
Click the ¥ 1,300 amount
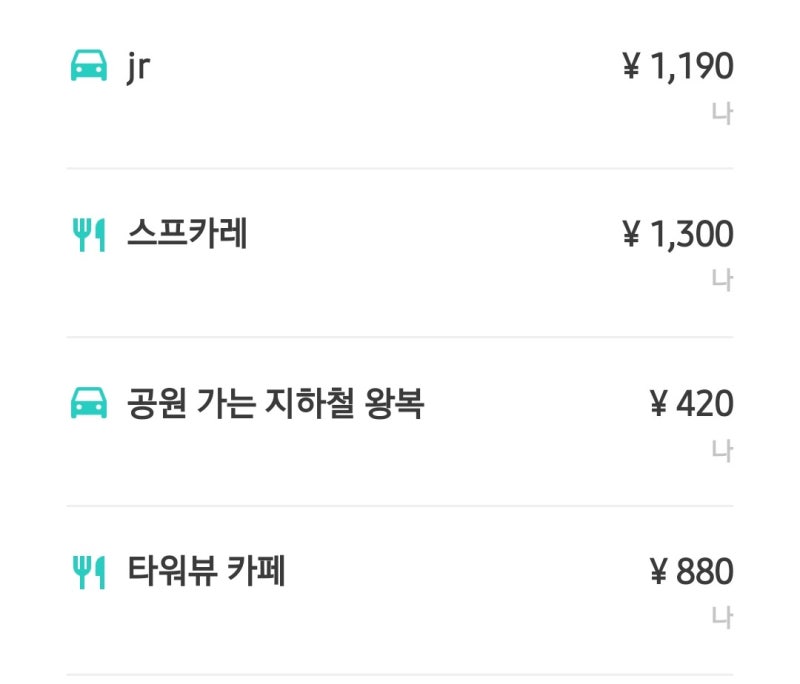coord(678,234)
